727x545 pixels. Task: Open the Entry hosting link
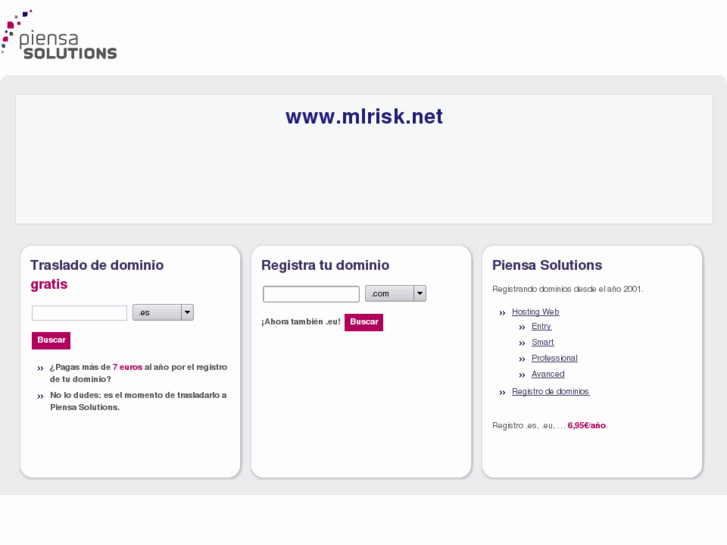541,327
